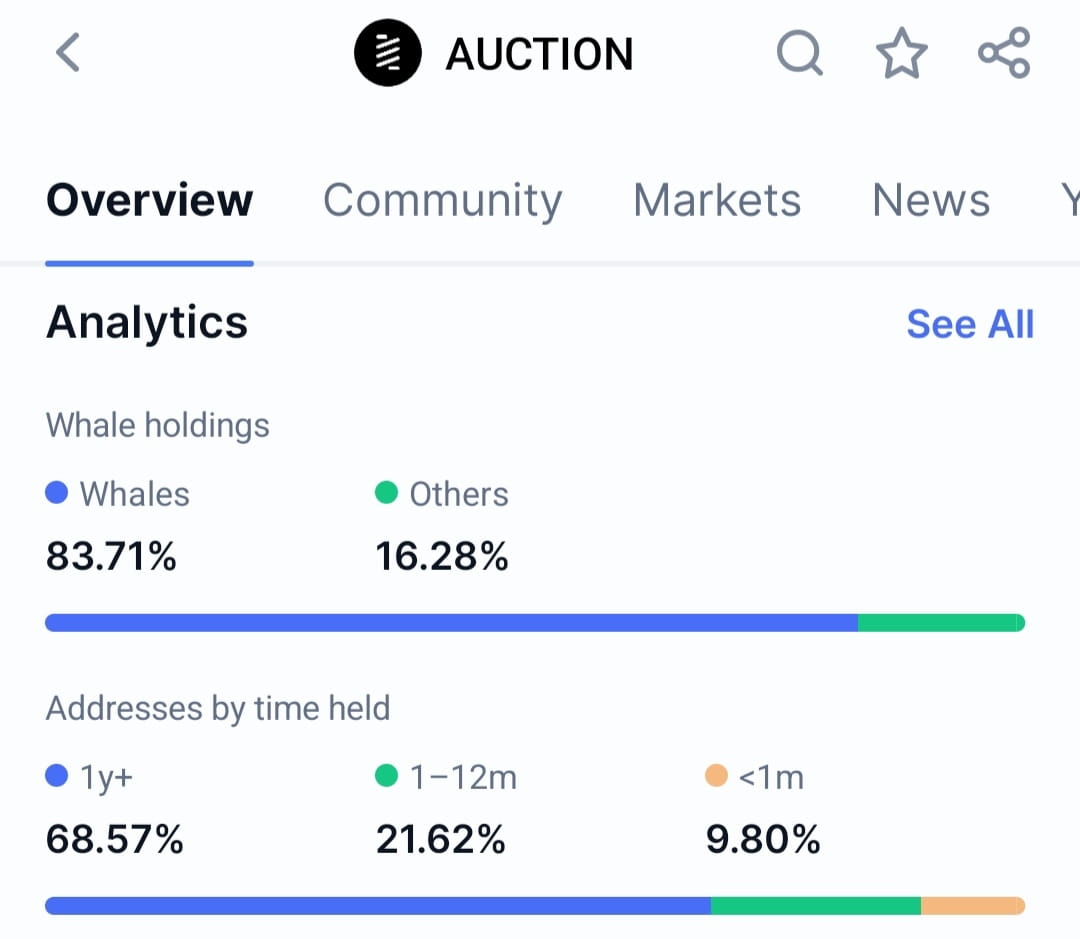Go back using the left chevron arrow
Screen dimensions: 1080x939
68,52
